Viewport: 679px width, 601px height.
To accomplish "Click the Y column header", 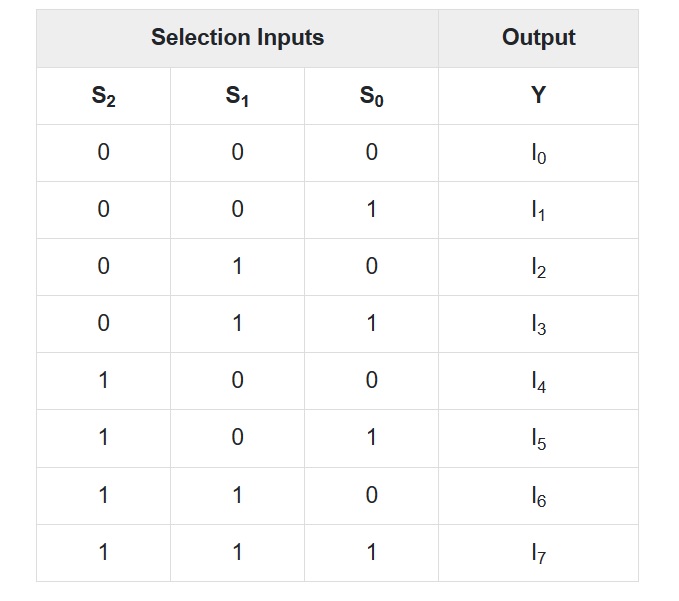I will (538, 96).
